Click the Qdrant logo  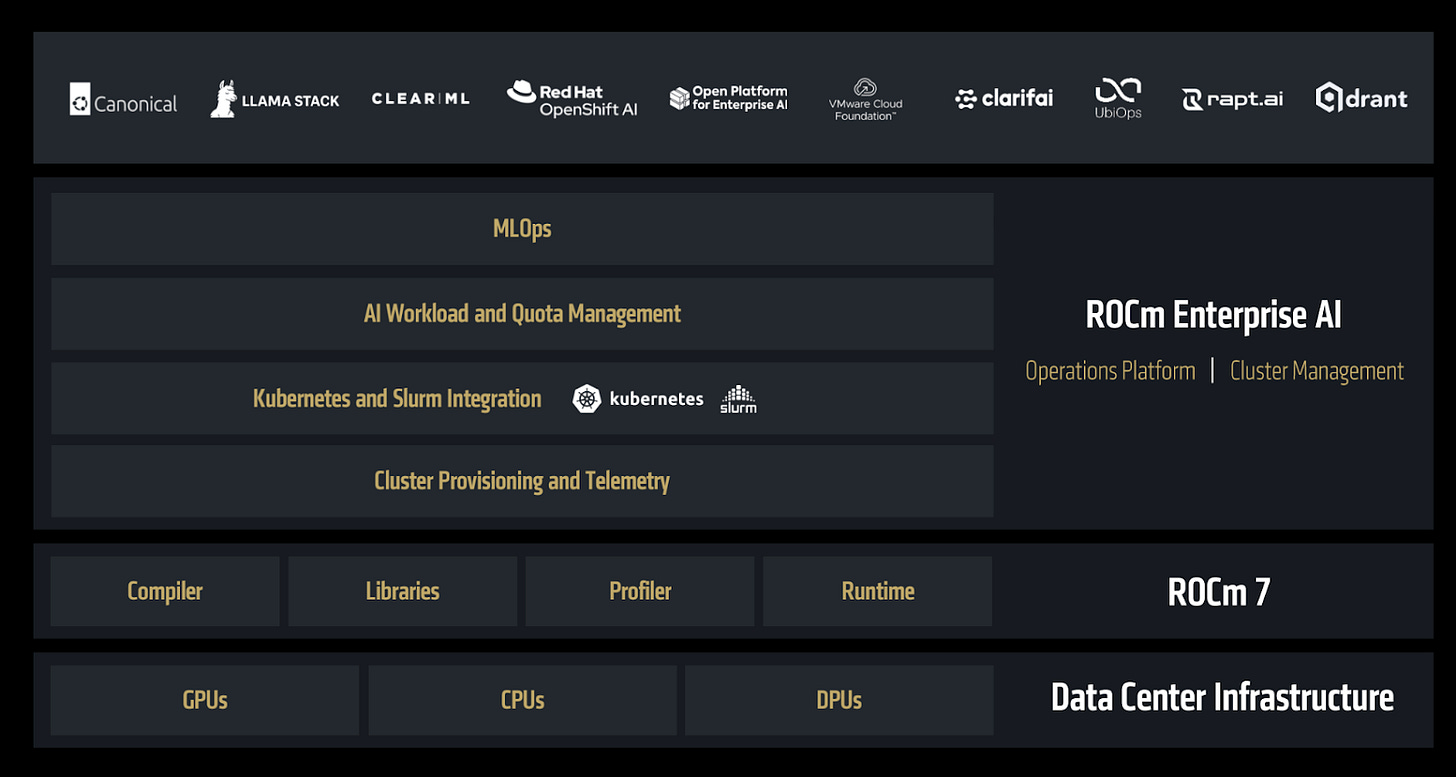click(x=1361, y=98)
